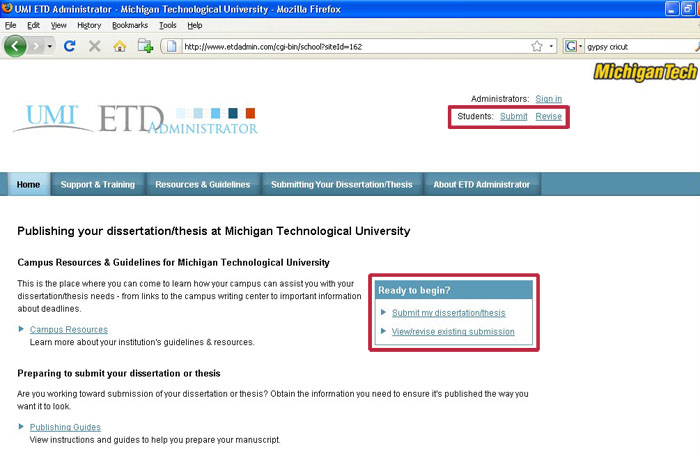The width and height of the screenshot is (700, 456).
Task: Click the Administrators Sign in link
Action: click(549, 99)
